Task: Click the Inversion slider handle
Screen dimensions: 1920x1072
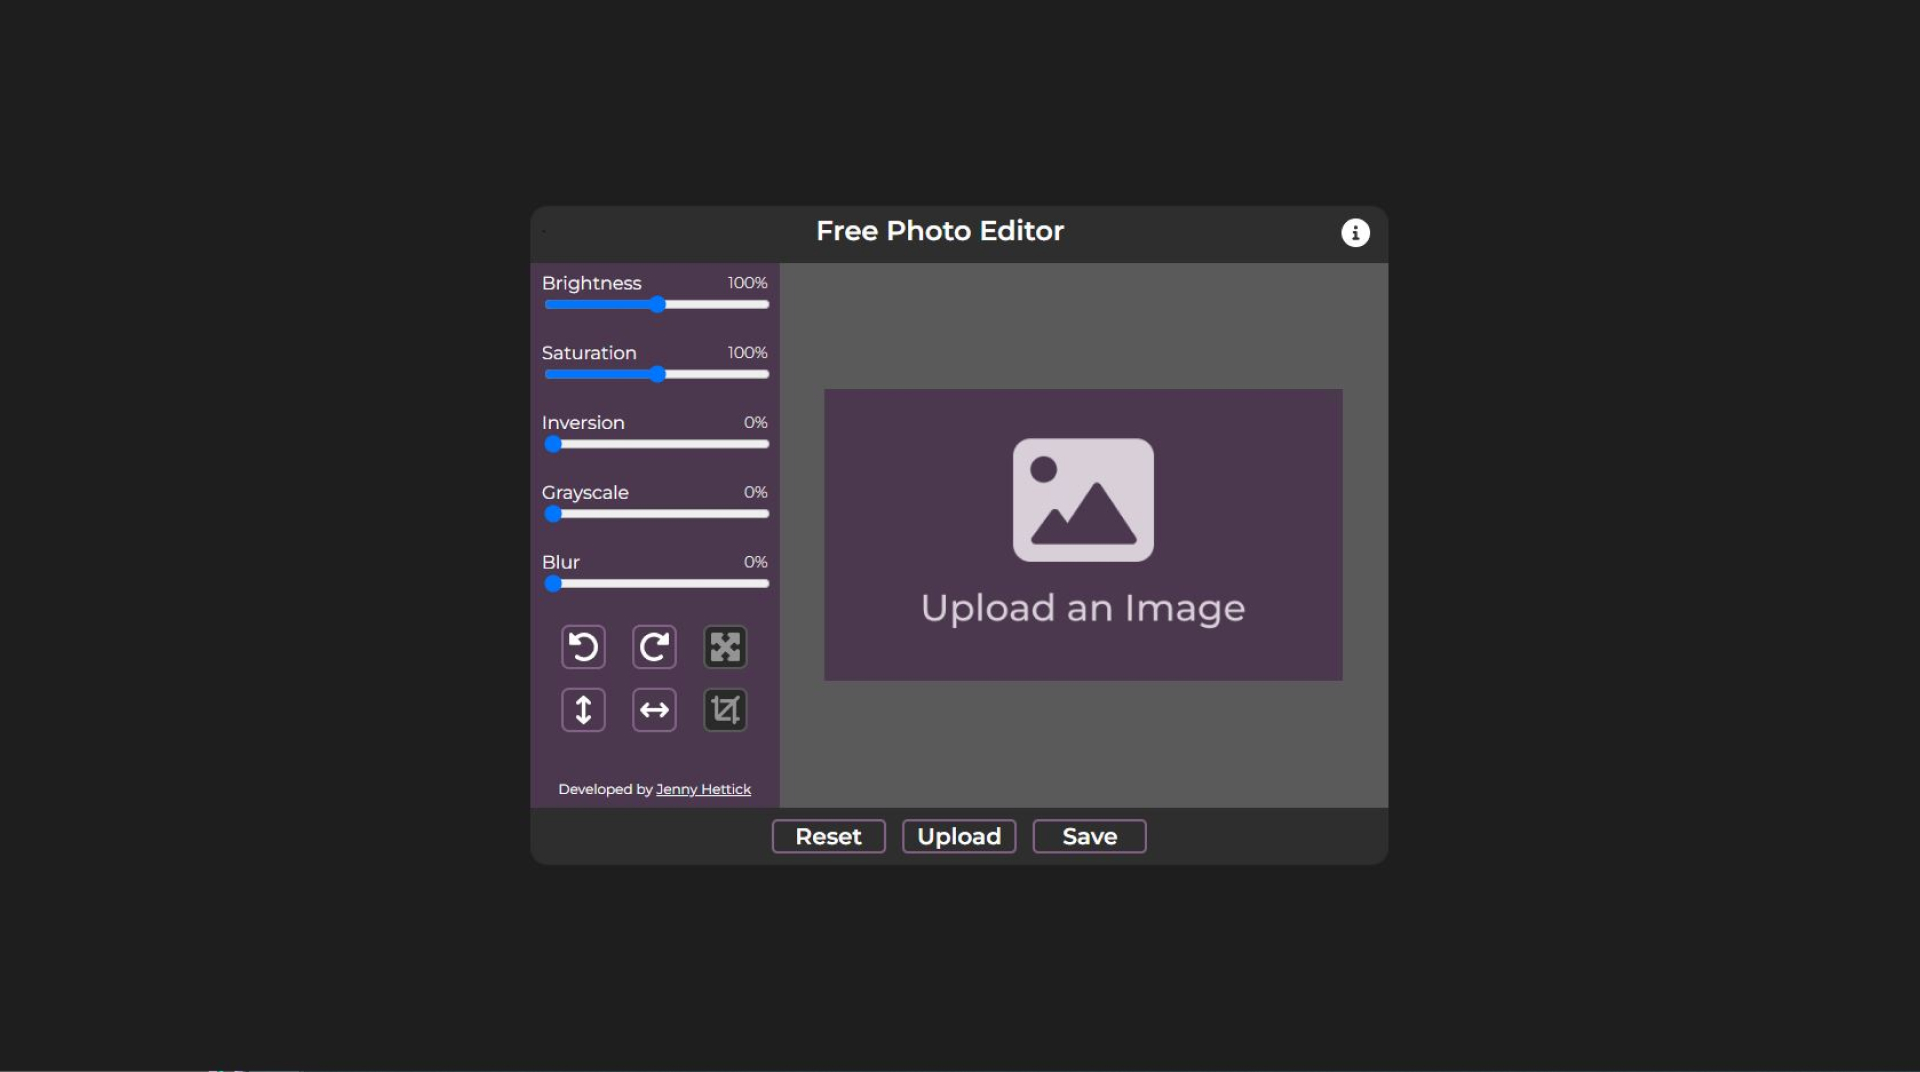Action: pos(552,444)
